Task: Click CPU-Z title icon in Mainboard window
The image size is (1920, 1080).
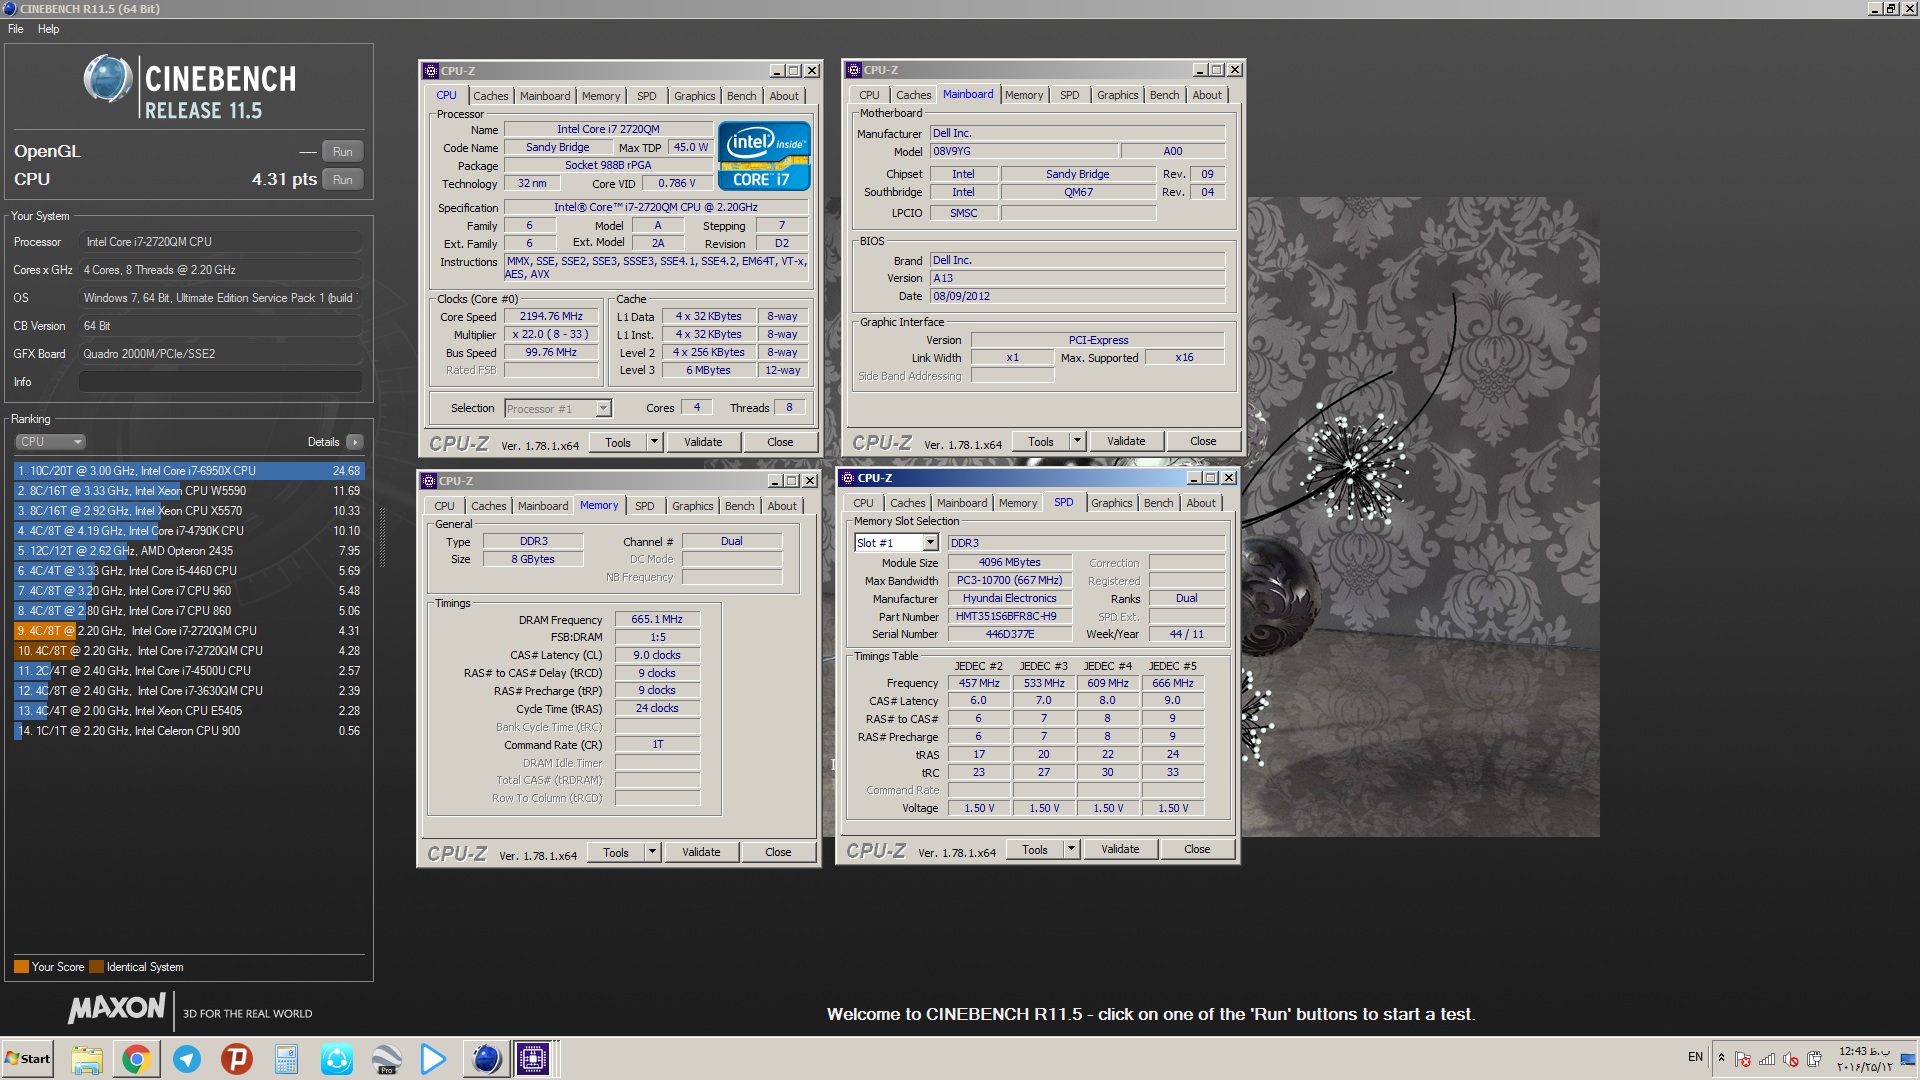Action: point(854,70)
